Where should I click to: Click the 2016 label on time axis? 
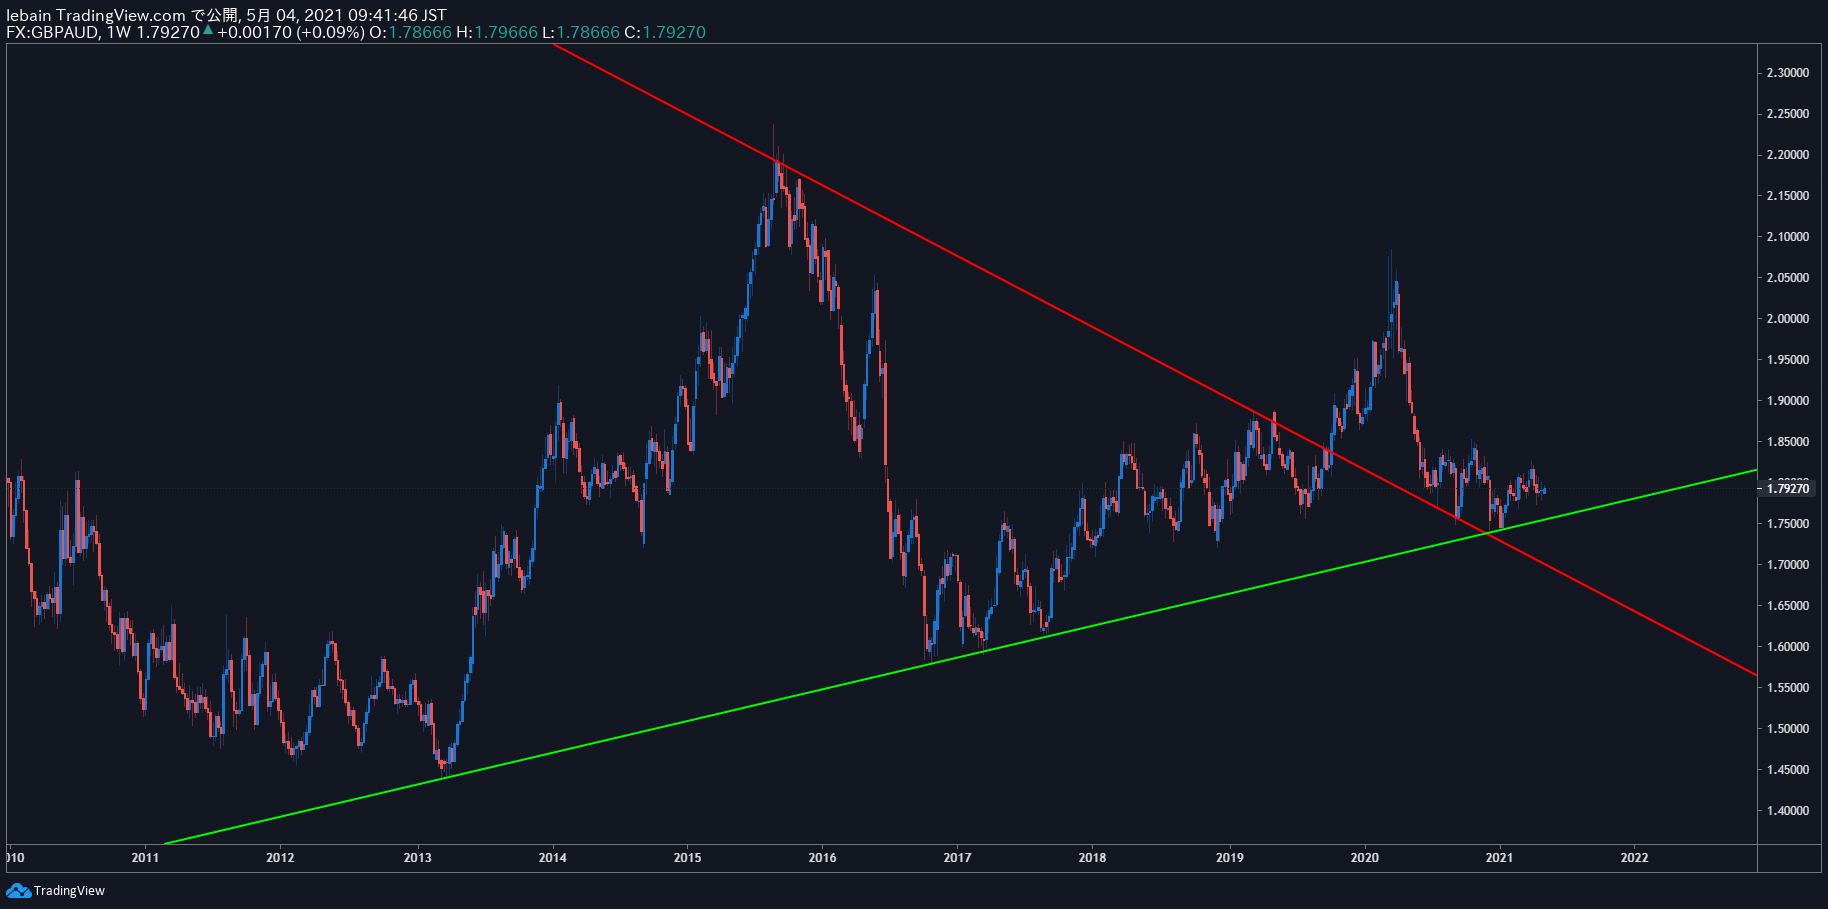coord(822,858)
